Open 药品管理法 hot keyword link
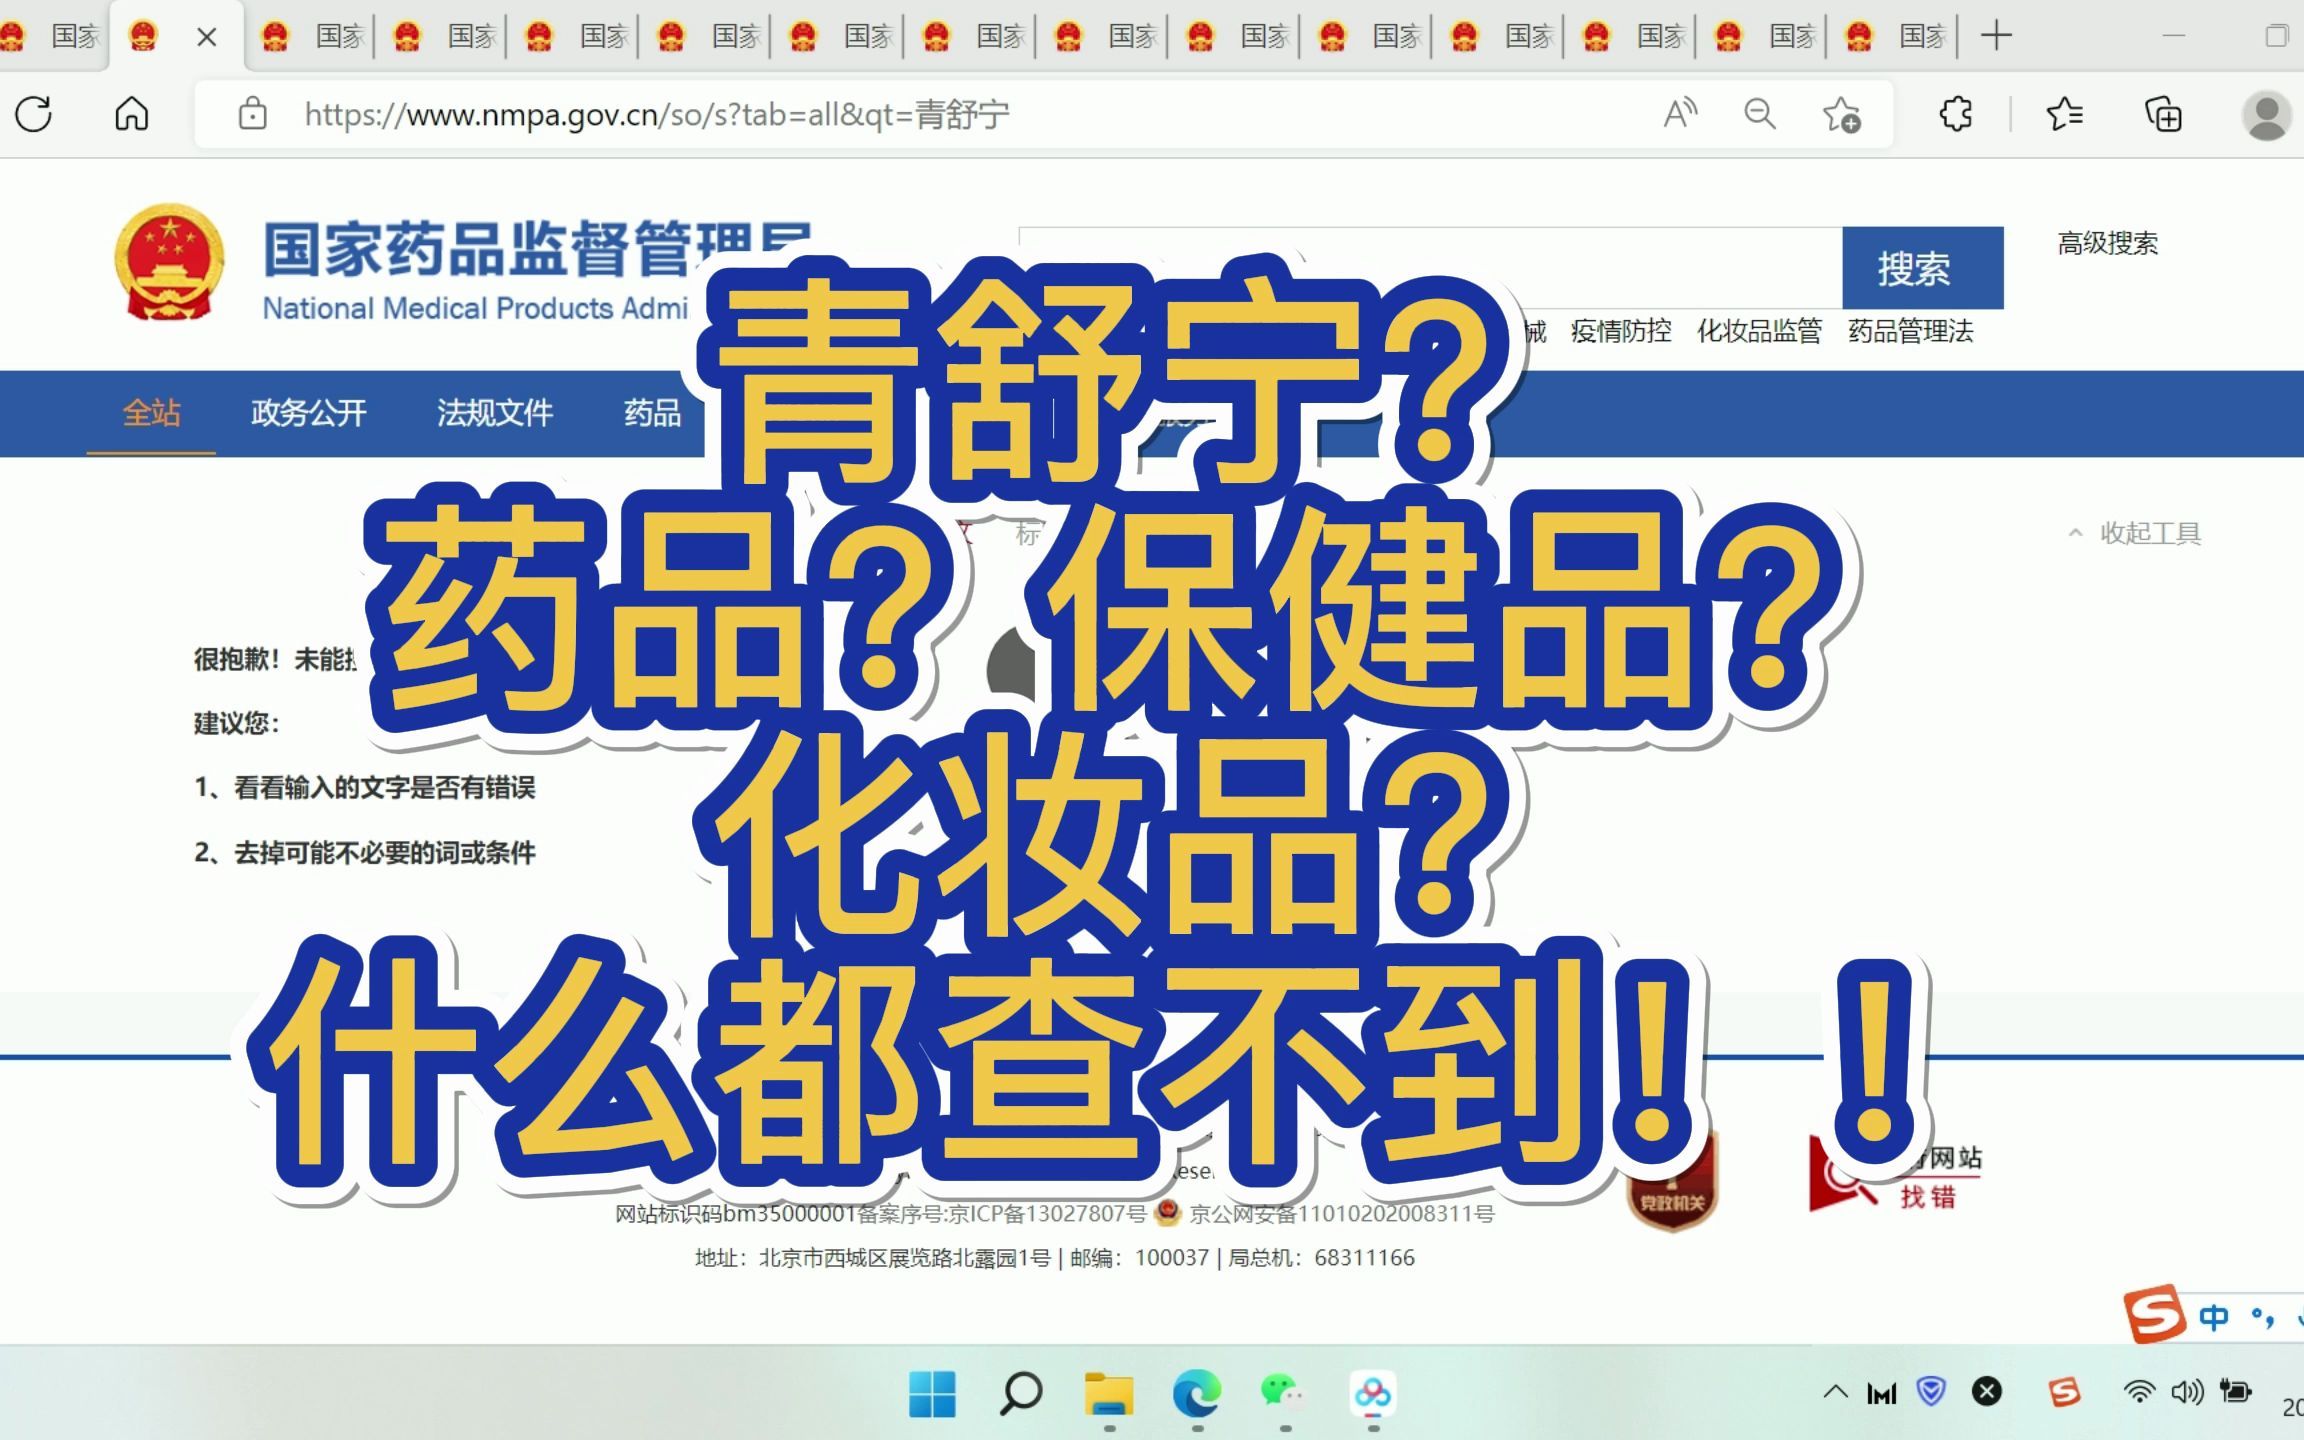The height and width of the screenshot is (1440, 2304). (1911, 331)
